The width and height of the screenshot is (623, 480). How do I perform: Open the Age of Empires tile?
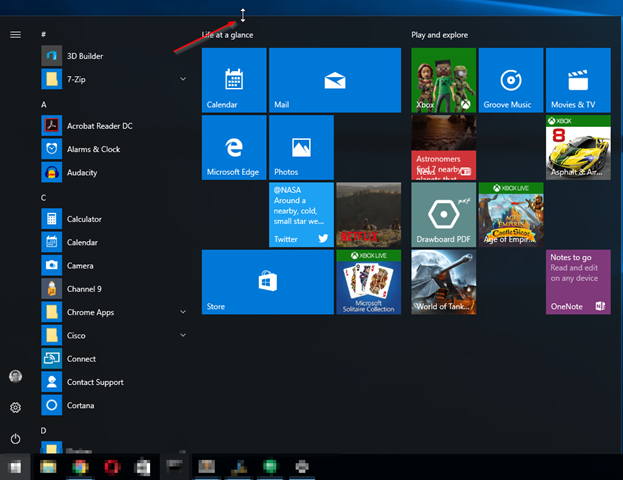(511, 215)
